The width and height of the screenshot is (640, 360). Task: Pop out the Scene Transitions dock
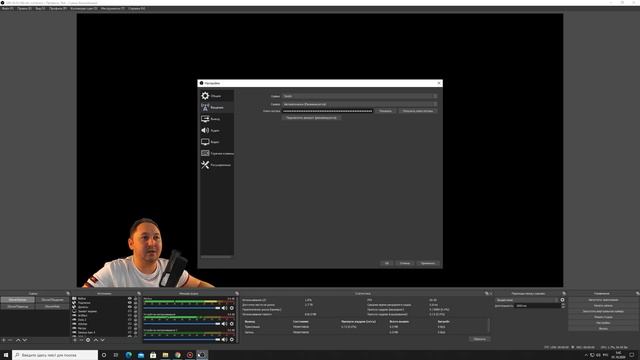564,293
